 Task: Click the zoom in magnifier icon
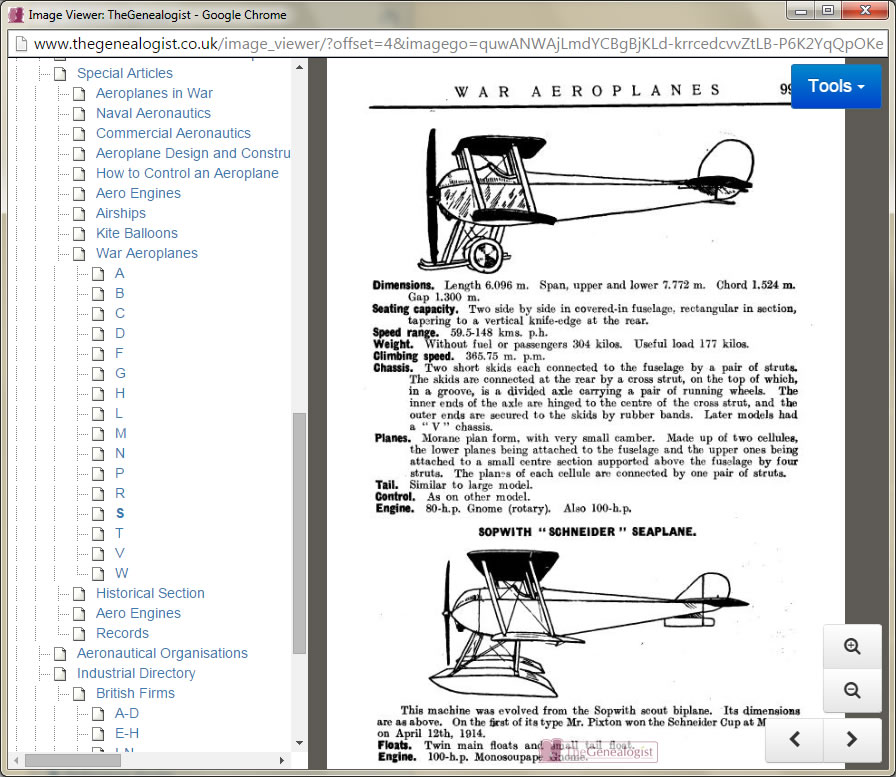click(852, 646)
